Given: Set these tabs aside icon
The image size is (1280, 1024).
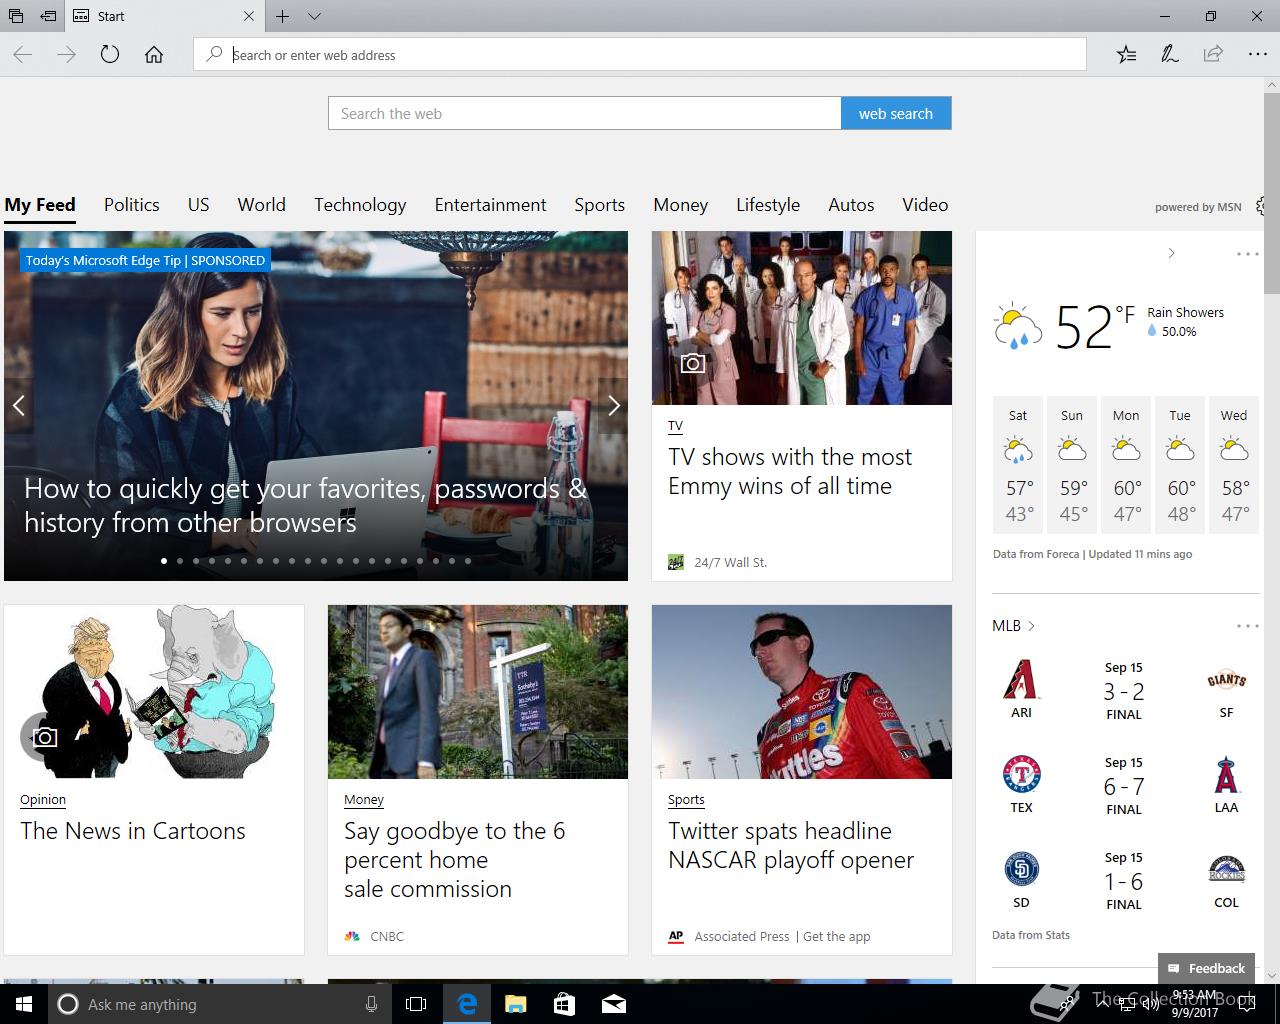Looking at the screenshot, I should 48,16.
